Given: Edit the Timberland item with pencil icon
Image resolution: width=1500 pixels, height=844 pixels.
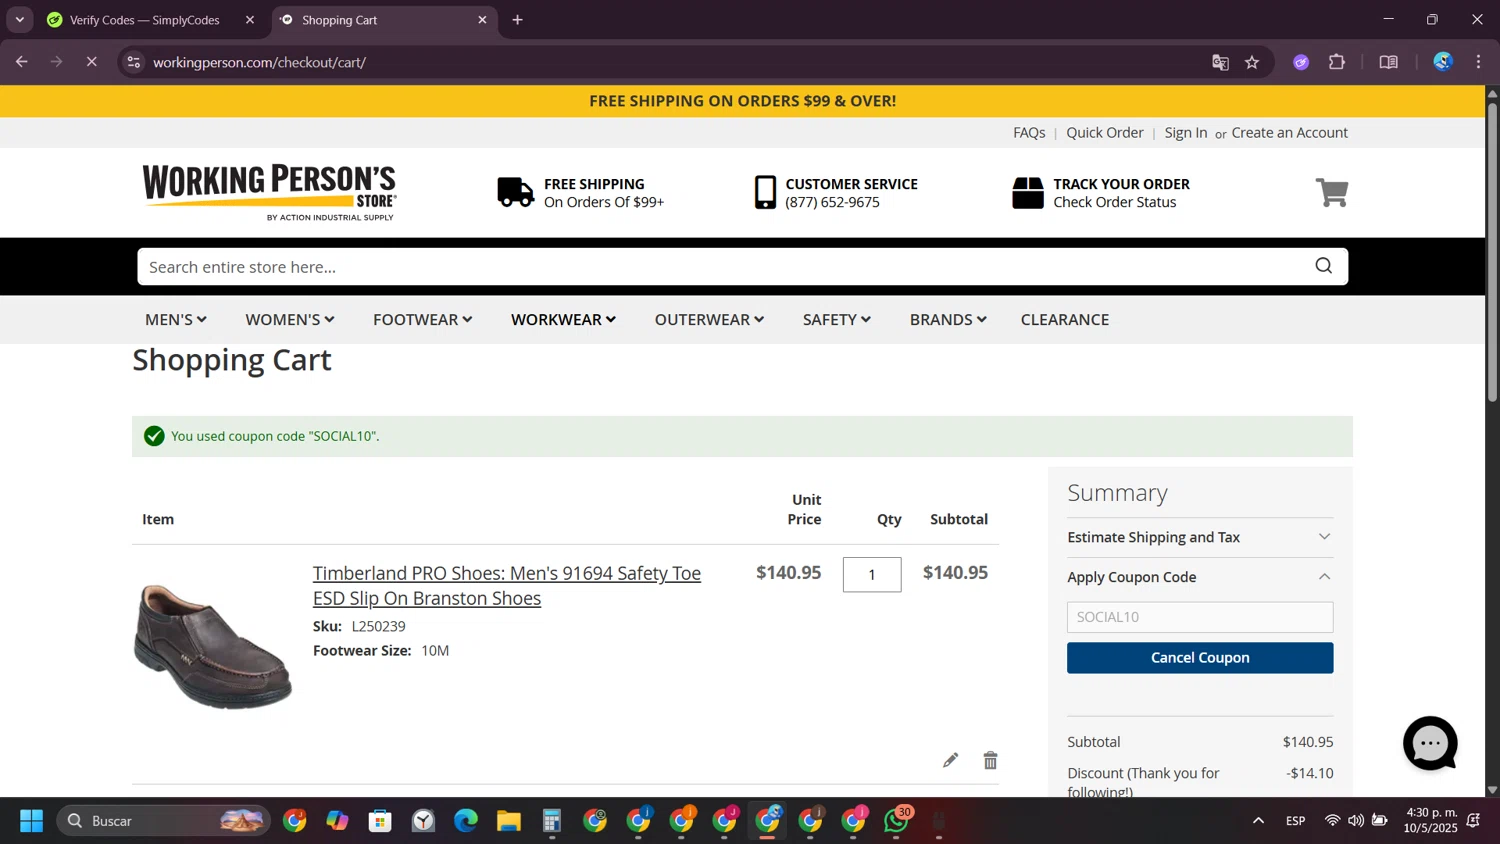Looking at the screenshot, I should pos(950,760).
